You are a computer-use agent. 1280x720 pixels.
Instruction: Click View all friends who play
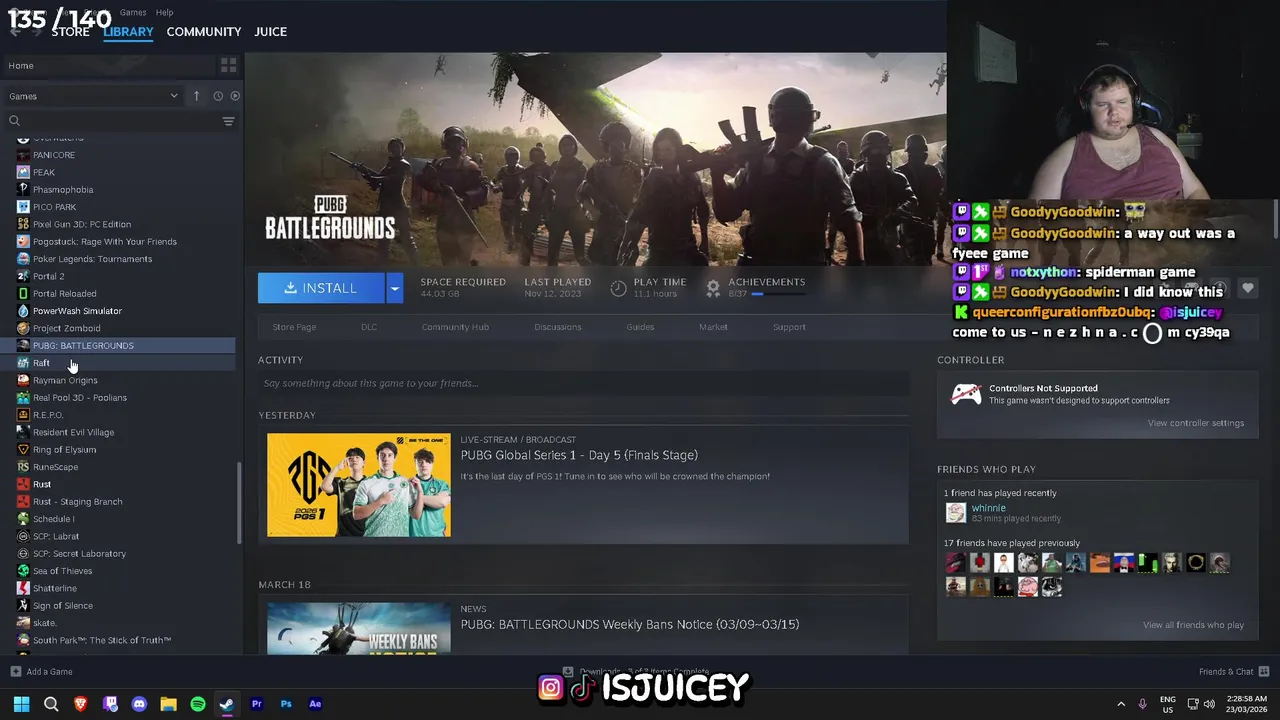pyautogui.click(x=1193, y=625)
